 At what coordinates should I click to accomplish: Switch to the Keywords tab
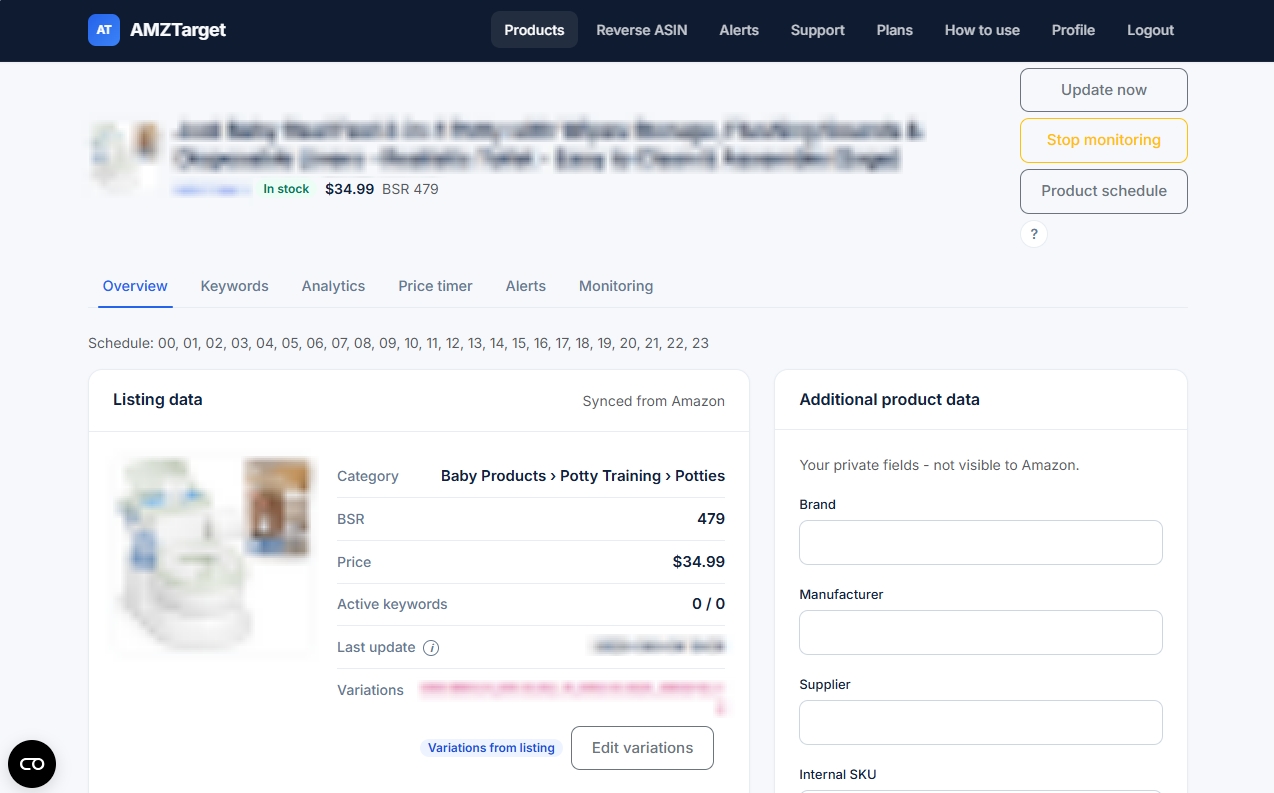[235, 286]
